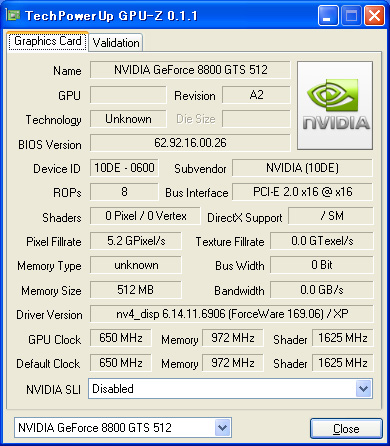Click the ROPs value 8
The height and width of the screenshot is (446, 390).
click(x=124, y=192)
